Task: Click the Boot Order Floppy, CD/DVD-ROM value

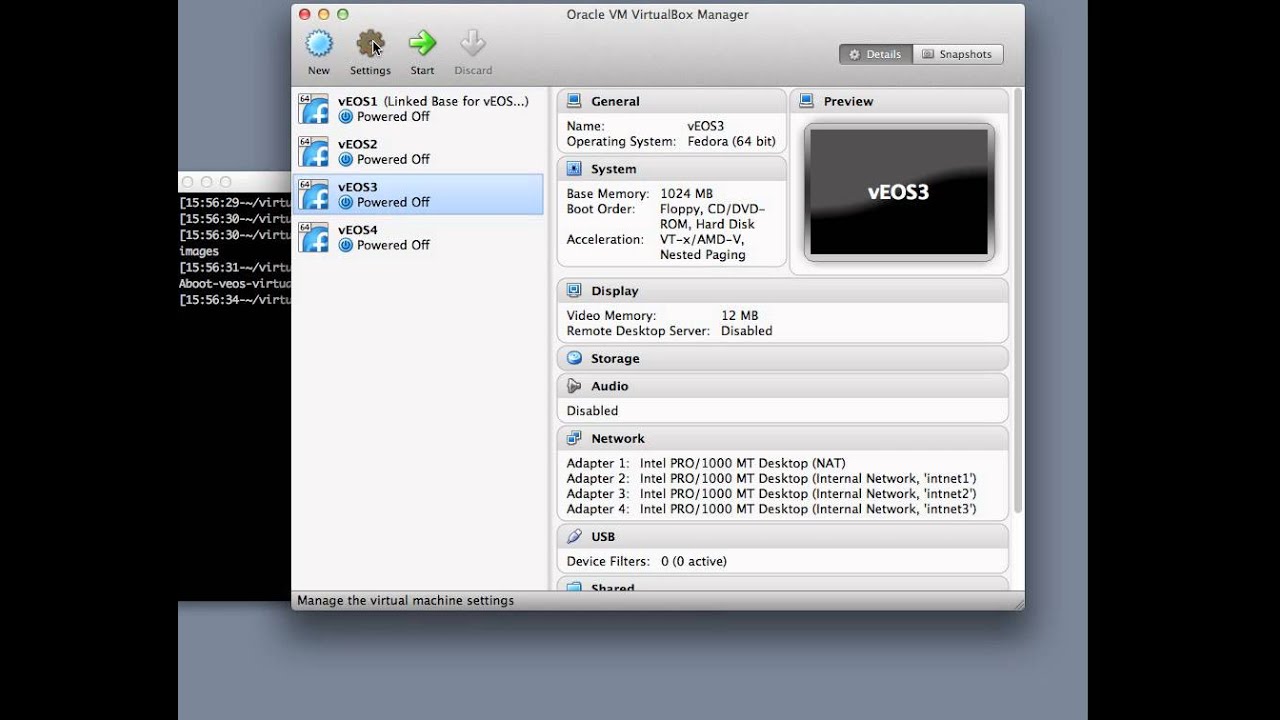Action: 712,217
